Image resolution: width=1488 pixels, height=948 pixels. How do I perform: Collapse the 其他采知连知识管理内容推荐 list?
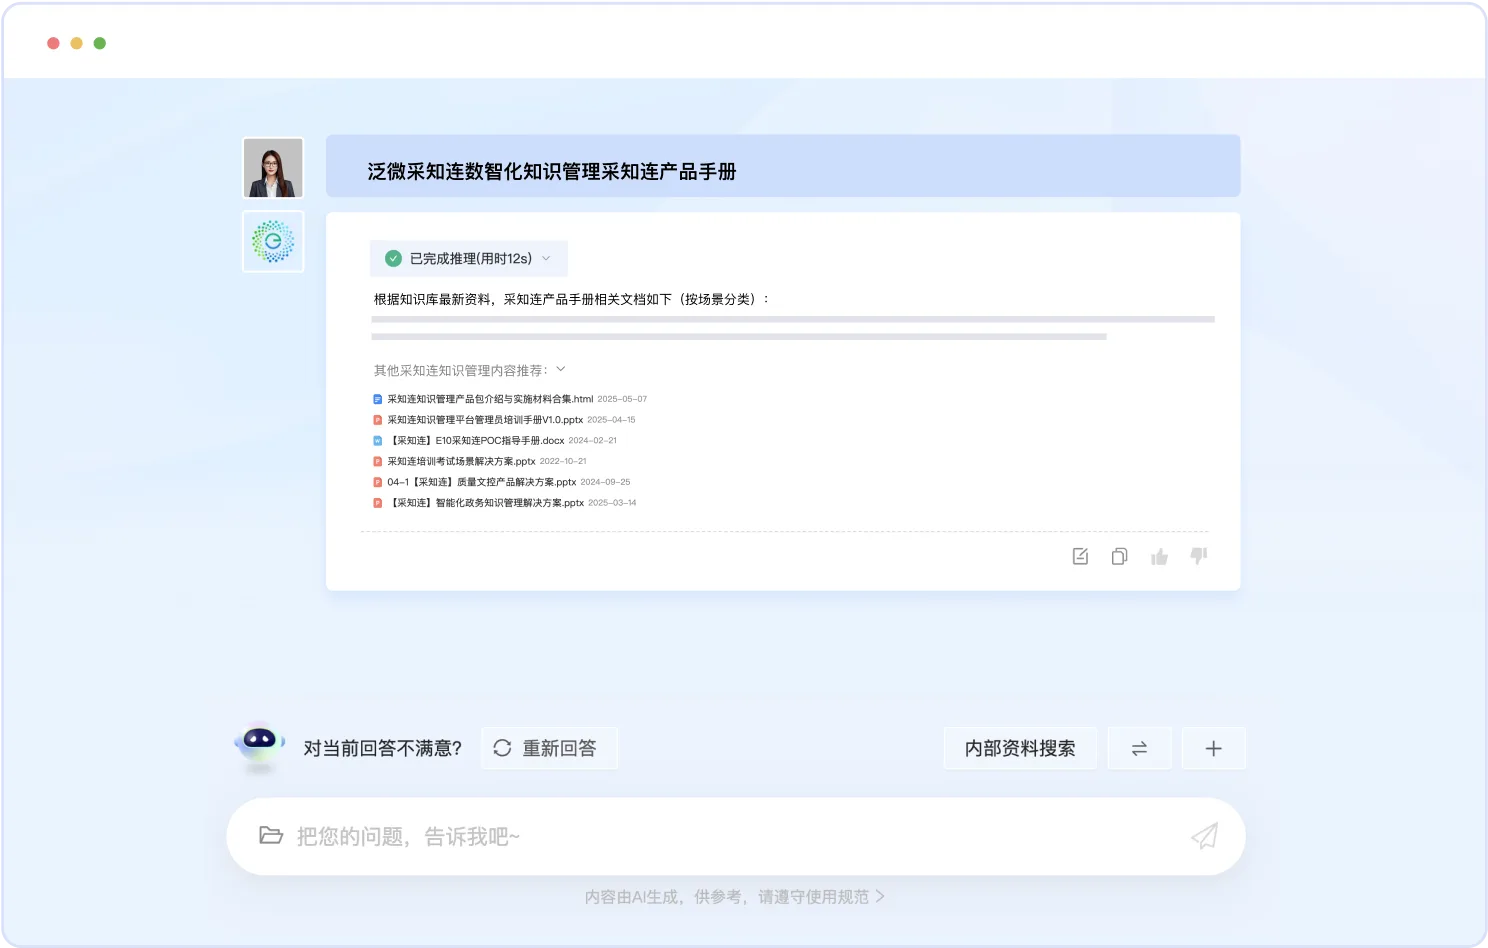click(x=561, y=369)
